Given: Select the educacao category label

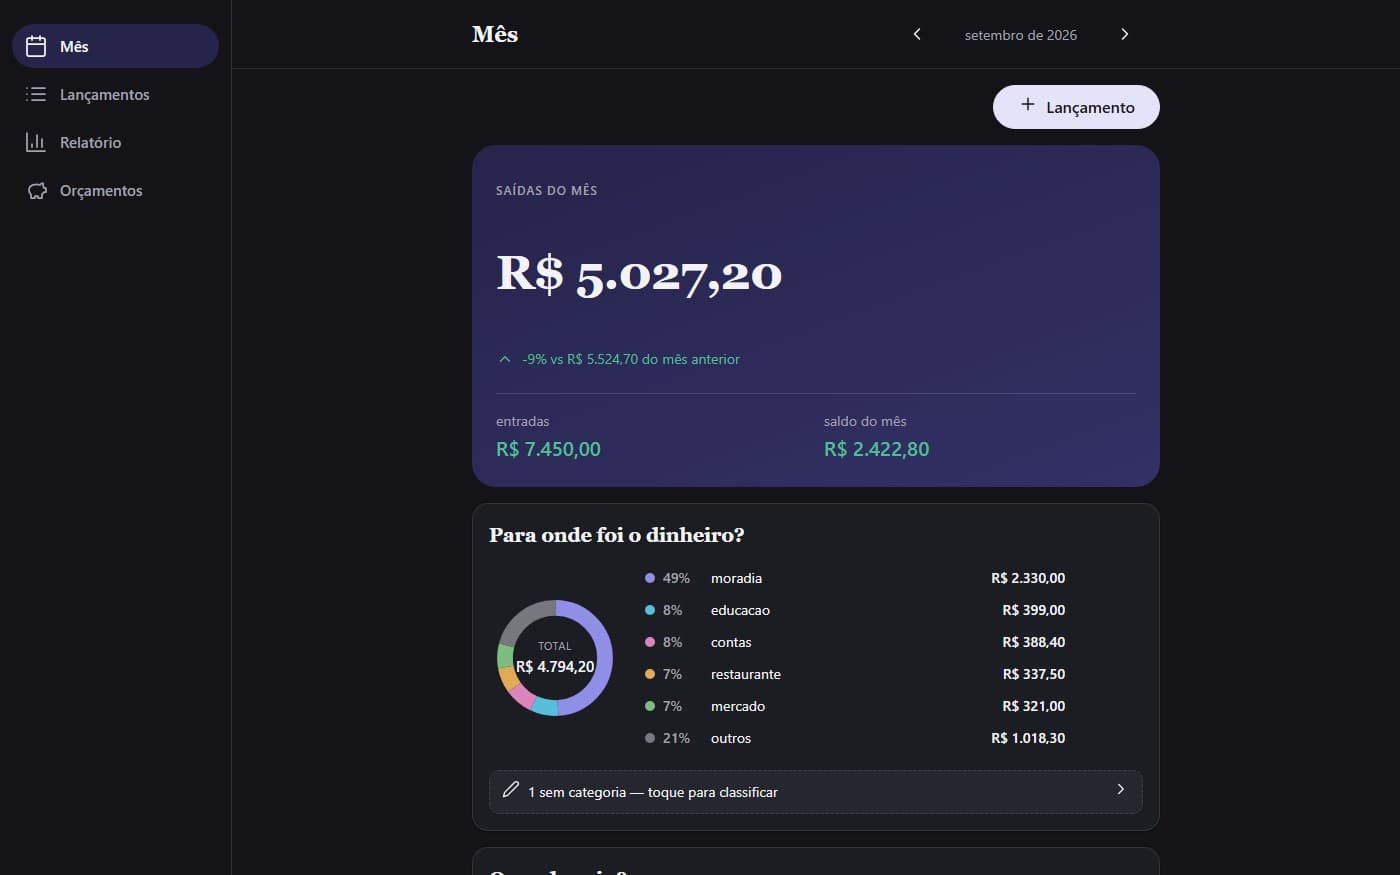Looking at the screenshot, I should coord(740,610).
